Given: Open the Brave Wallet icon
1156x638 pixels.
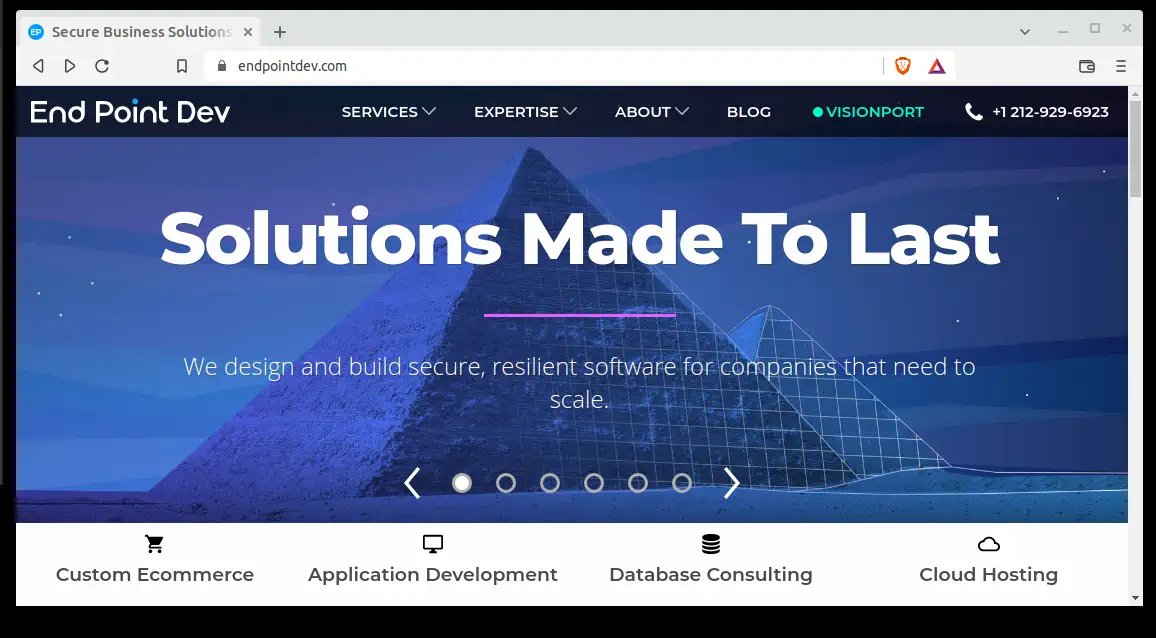Looking at the screenshot, I should [x=1087, y=66].
